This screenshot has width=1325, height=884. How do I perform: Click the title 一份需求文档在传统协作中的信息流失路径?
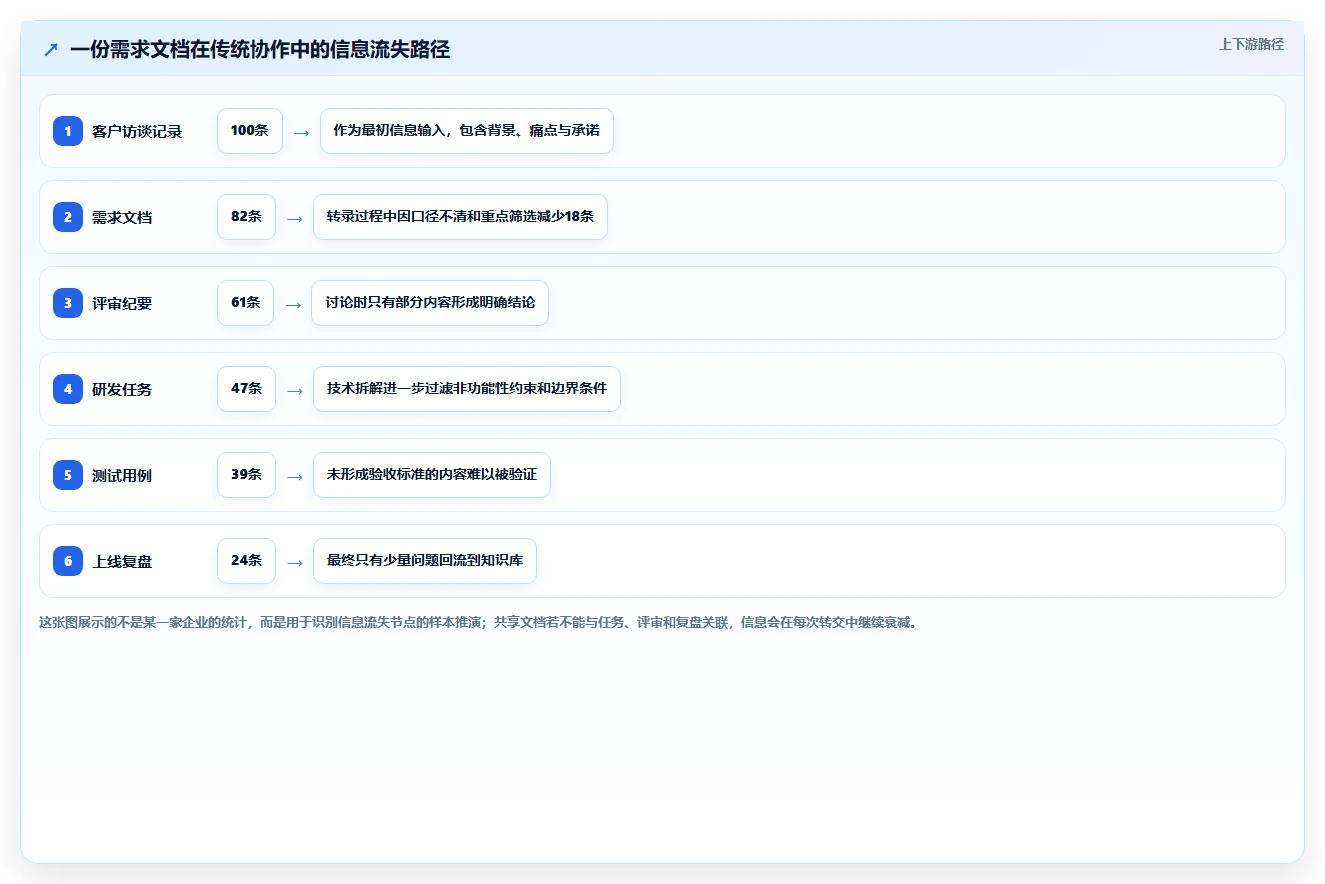click(260, 49)
